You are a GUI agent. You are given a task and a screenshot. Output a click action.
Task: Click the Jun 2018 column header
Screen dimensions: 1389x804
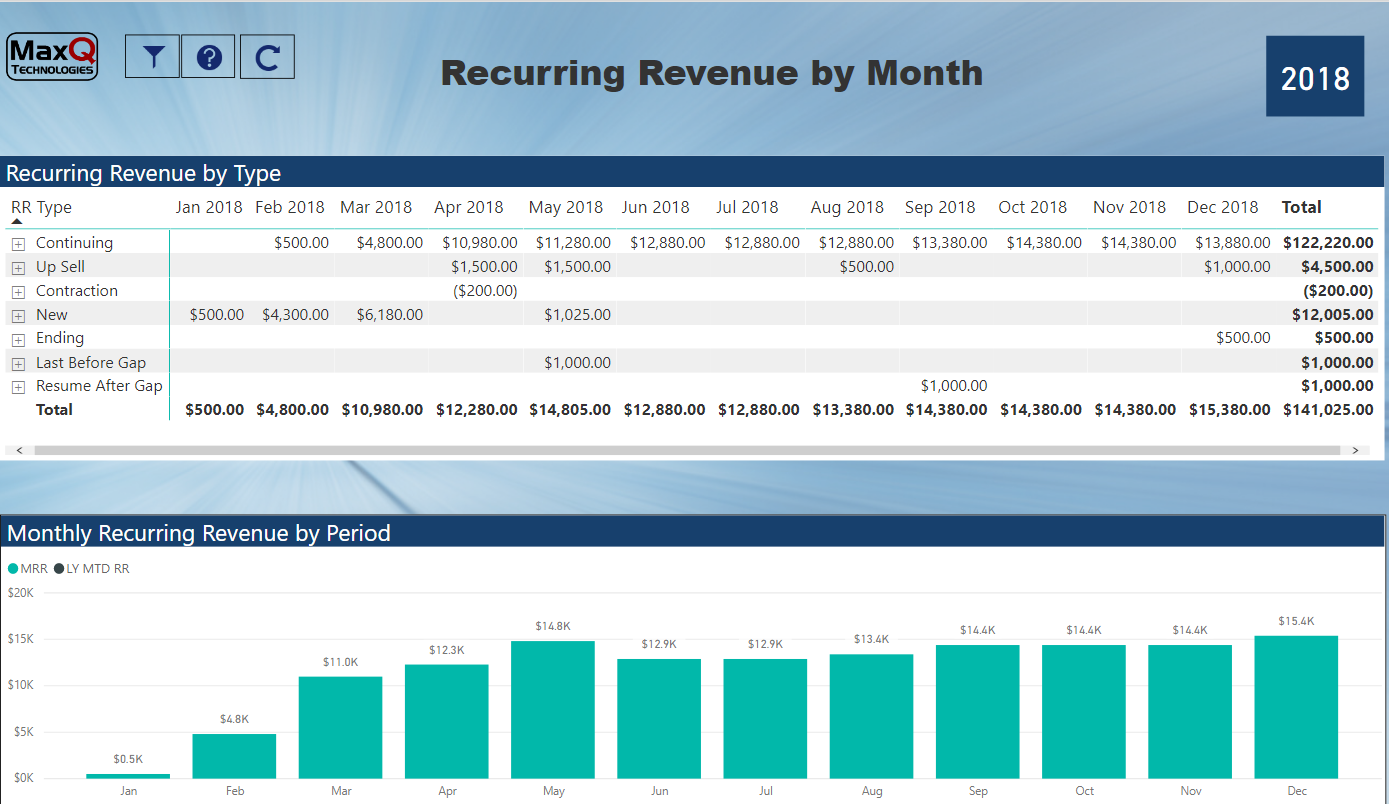tap(655, 208)
